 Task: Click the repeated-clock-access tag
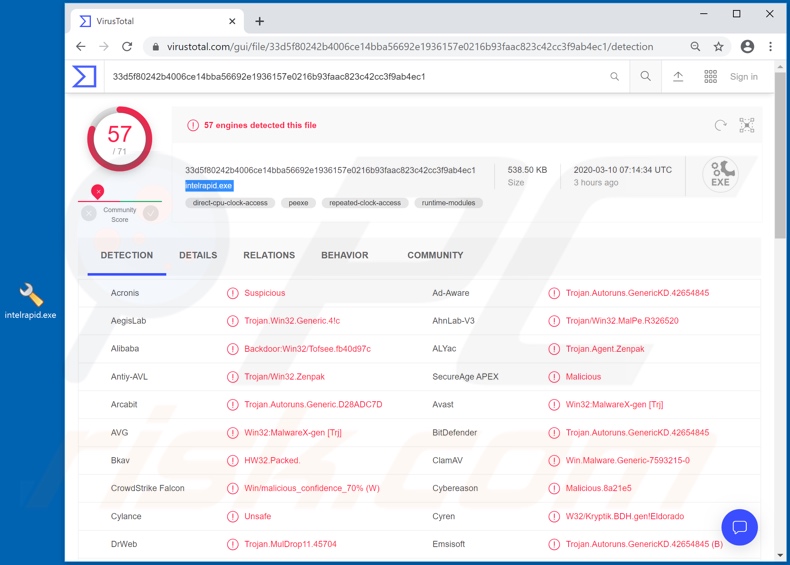coord(365,203)
